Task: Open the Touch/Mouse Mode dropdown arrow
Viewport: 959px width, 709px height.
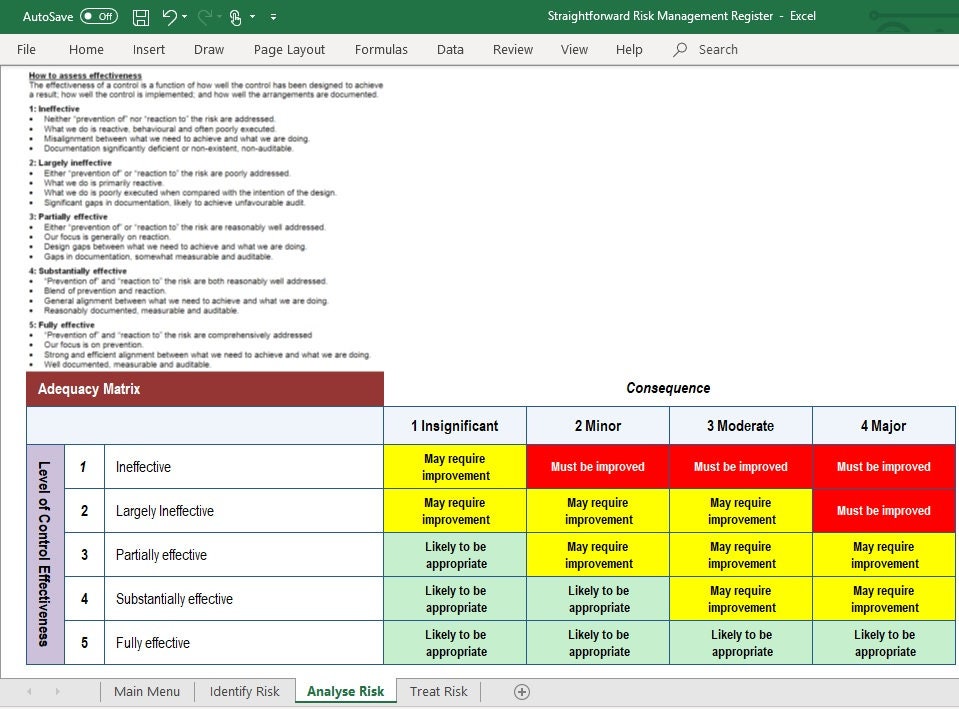Action: tap(252, 17)
